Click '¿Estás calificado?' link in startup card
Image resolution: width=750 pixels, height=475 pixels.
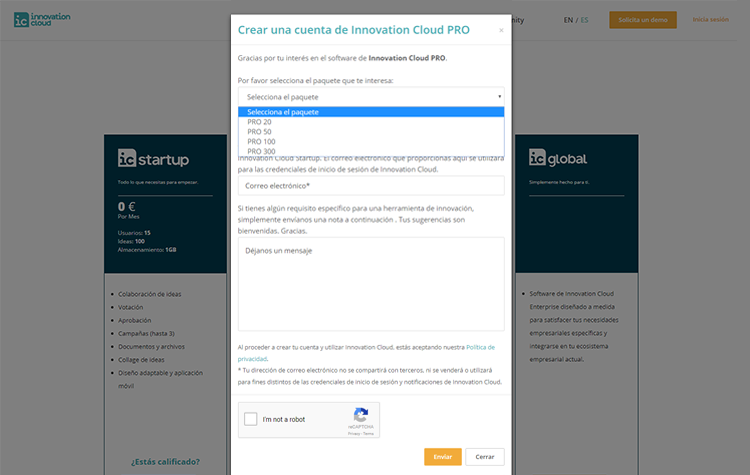click(x=165, y=462)
